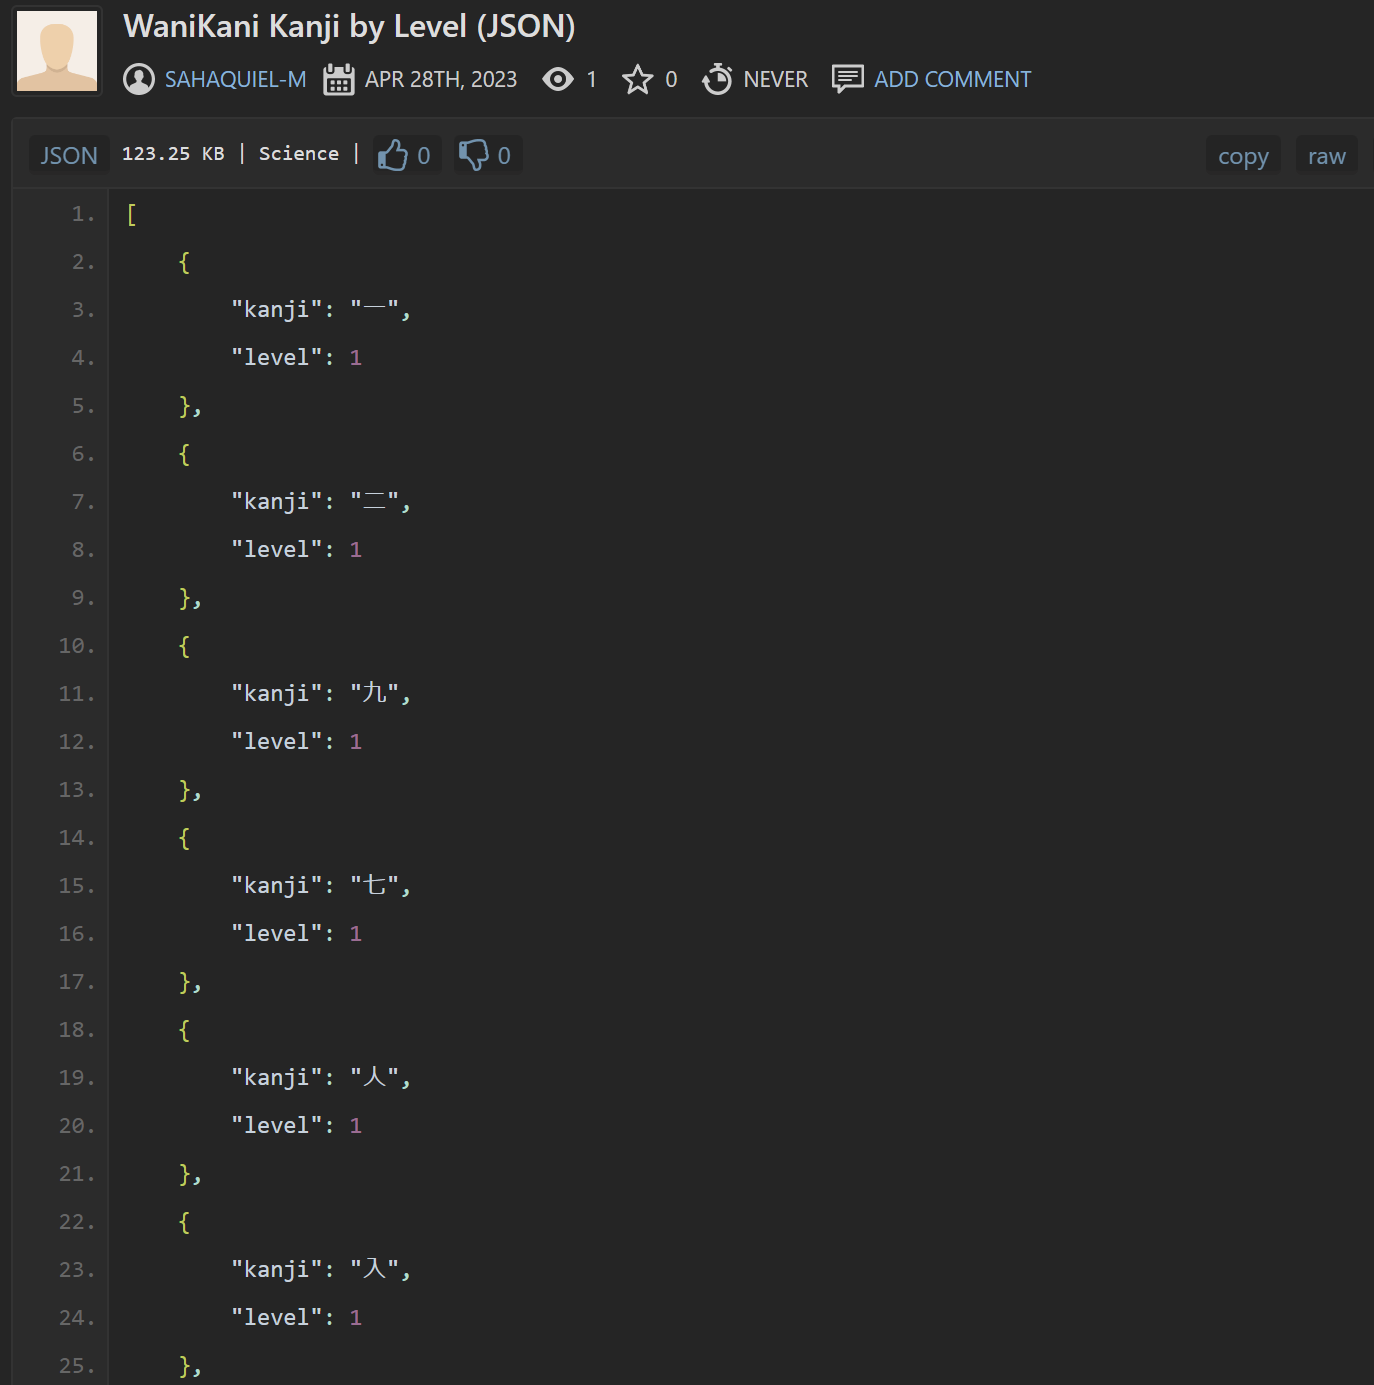Click the kanji value on line 3
Screen dimensions: 1374x1385
click(x=375, y=309)
